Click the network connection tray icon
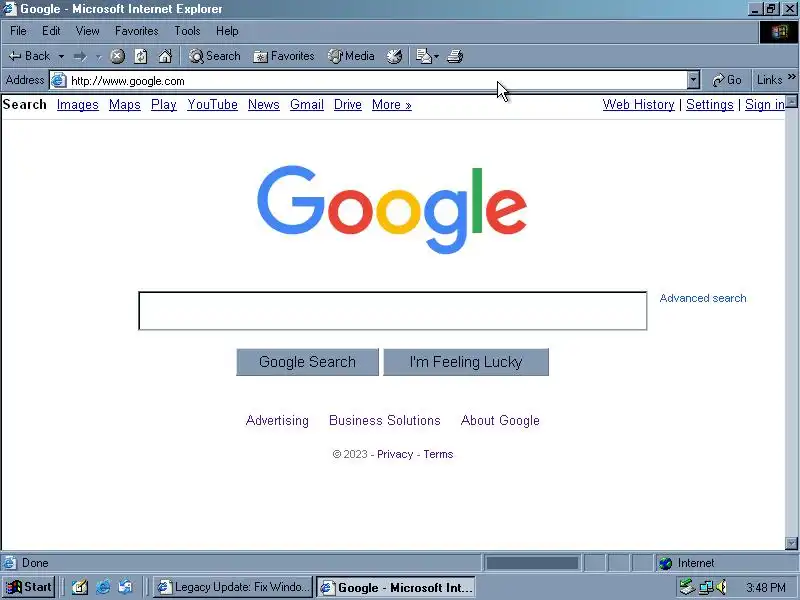Viewport: 800px width, 600px height. 706,587
